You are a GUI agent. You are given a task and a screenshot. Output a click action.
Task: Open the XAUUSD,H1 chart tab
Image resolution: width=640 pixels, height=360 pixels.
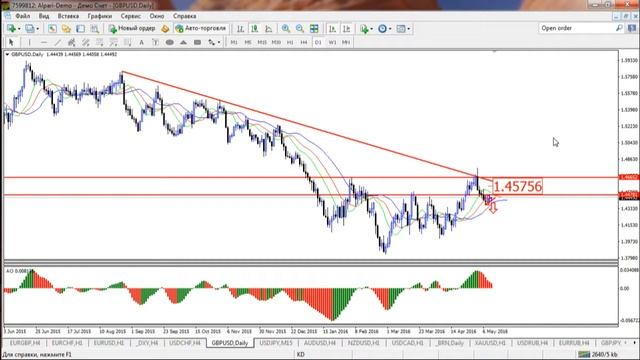[x=490, y=343]
